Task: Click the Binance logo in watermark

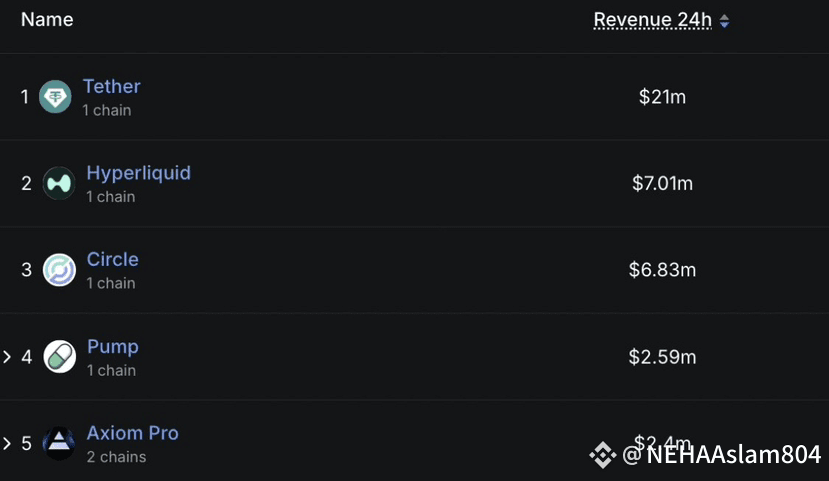Action: pyautogui.click(x=603, y=455)
